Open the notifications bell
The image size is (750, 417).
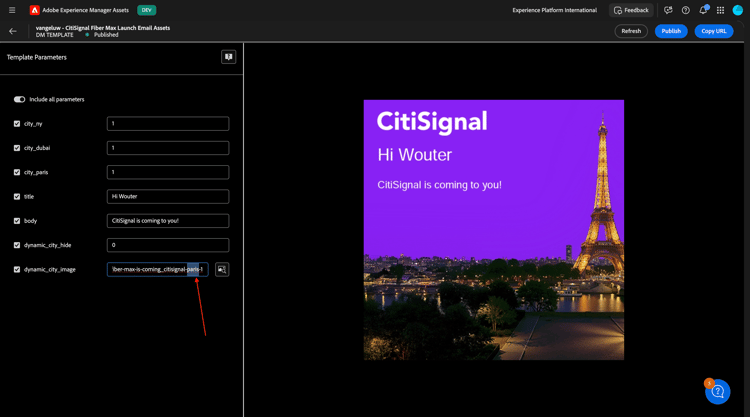coord(703,10)
